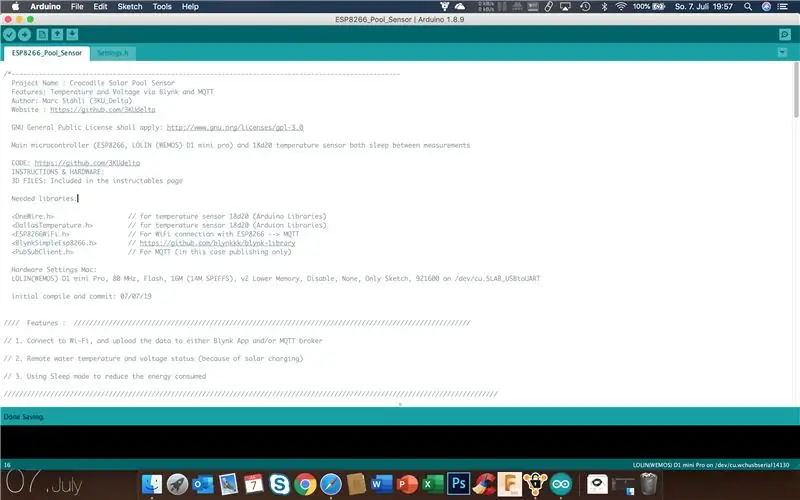This screenshot has width=800, height=500.
Task: Open Calendar from the dock
Action: [254, 484]
